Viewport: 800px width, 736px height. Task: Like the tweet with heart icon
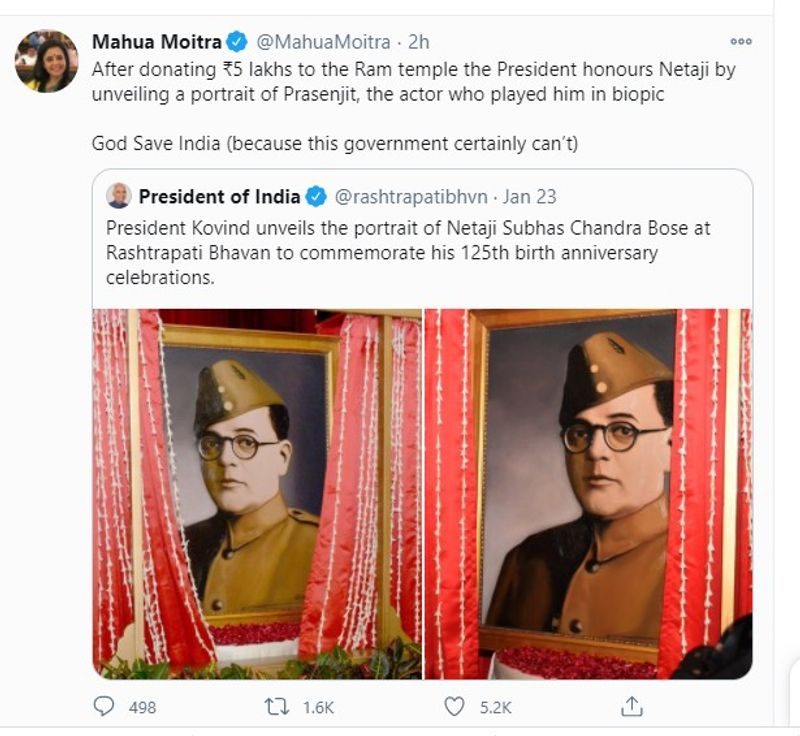click(454, 706)
